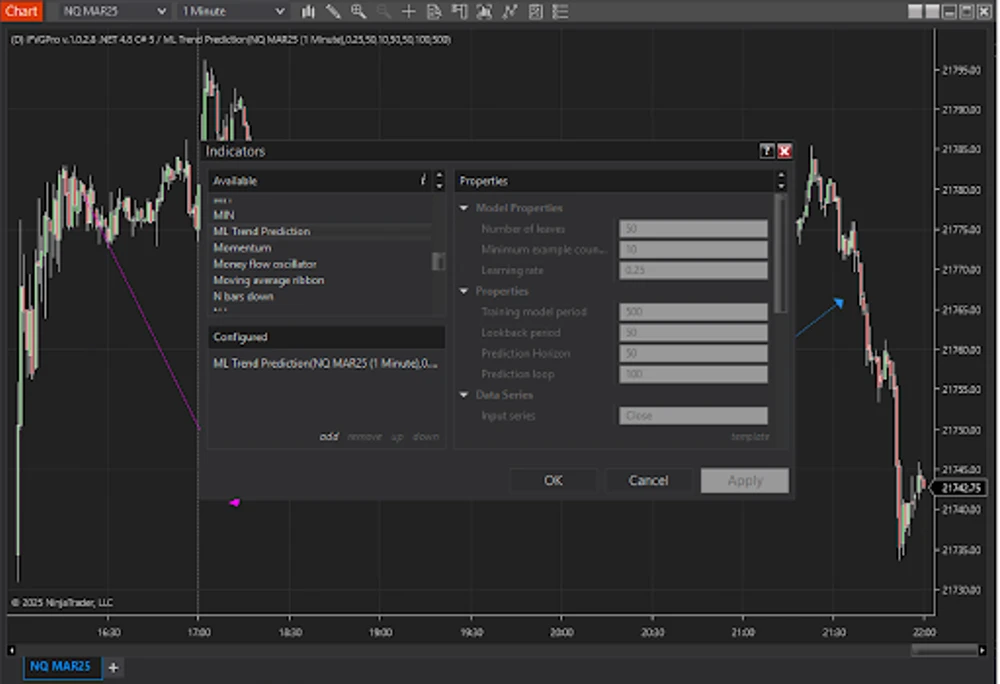1000x684 pixels.
Task: Close the Indicators dialog with red X
Action: tap(784, 150)
